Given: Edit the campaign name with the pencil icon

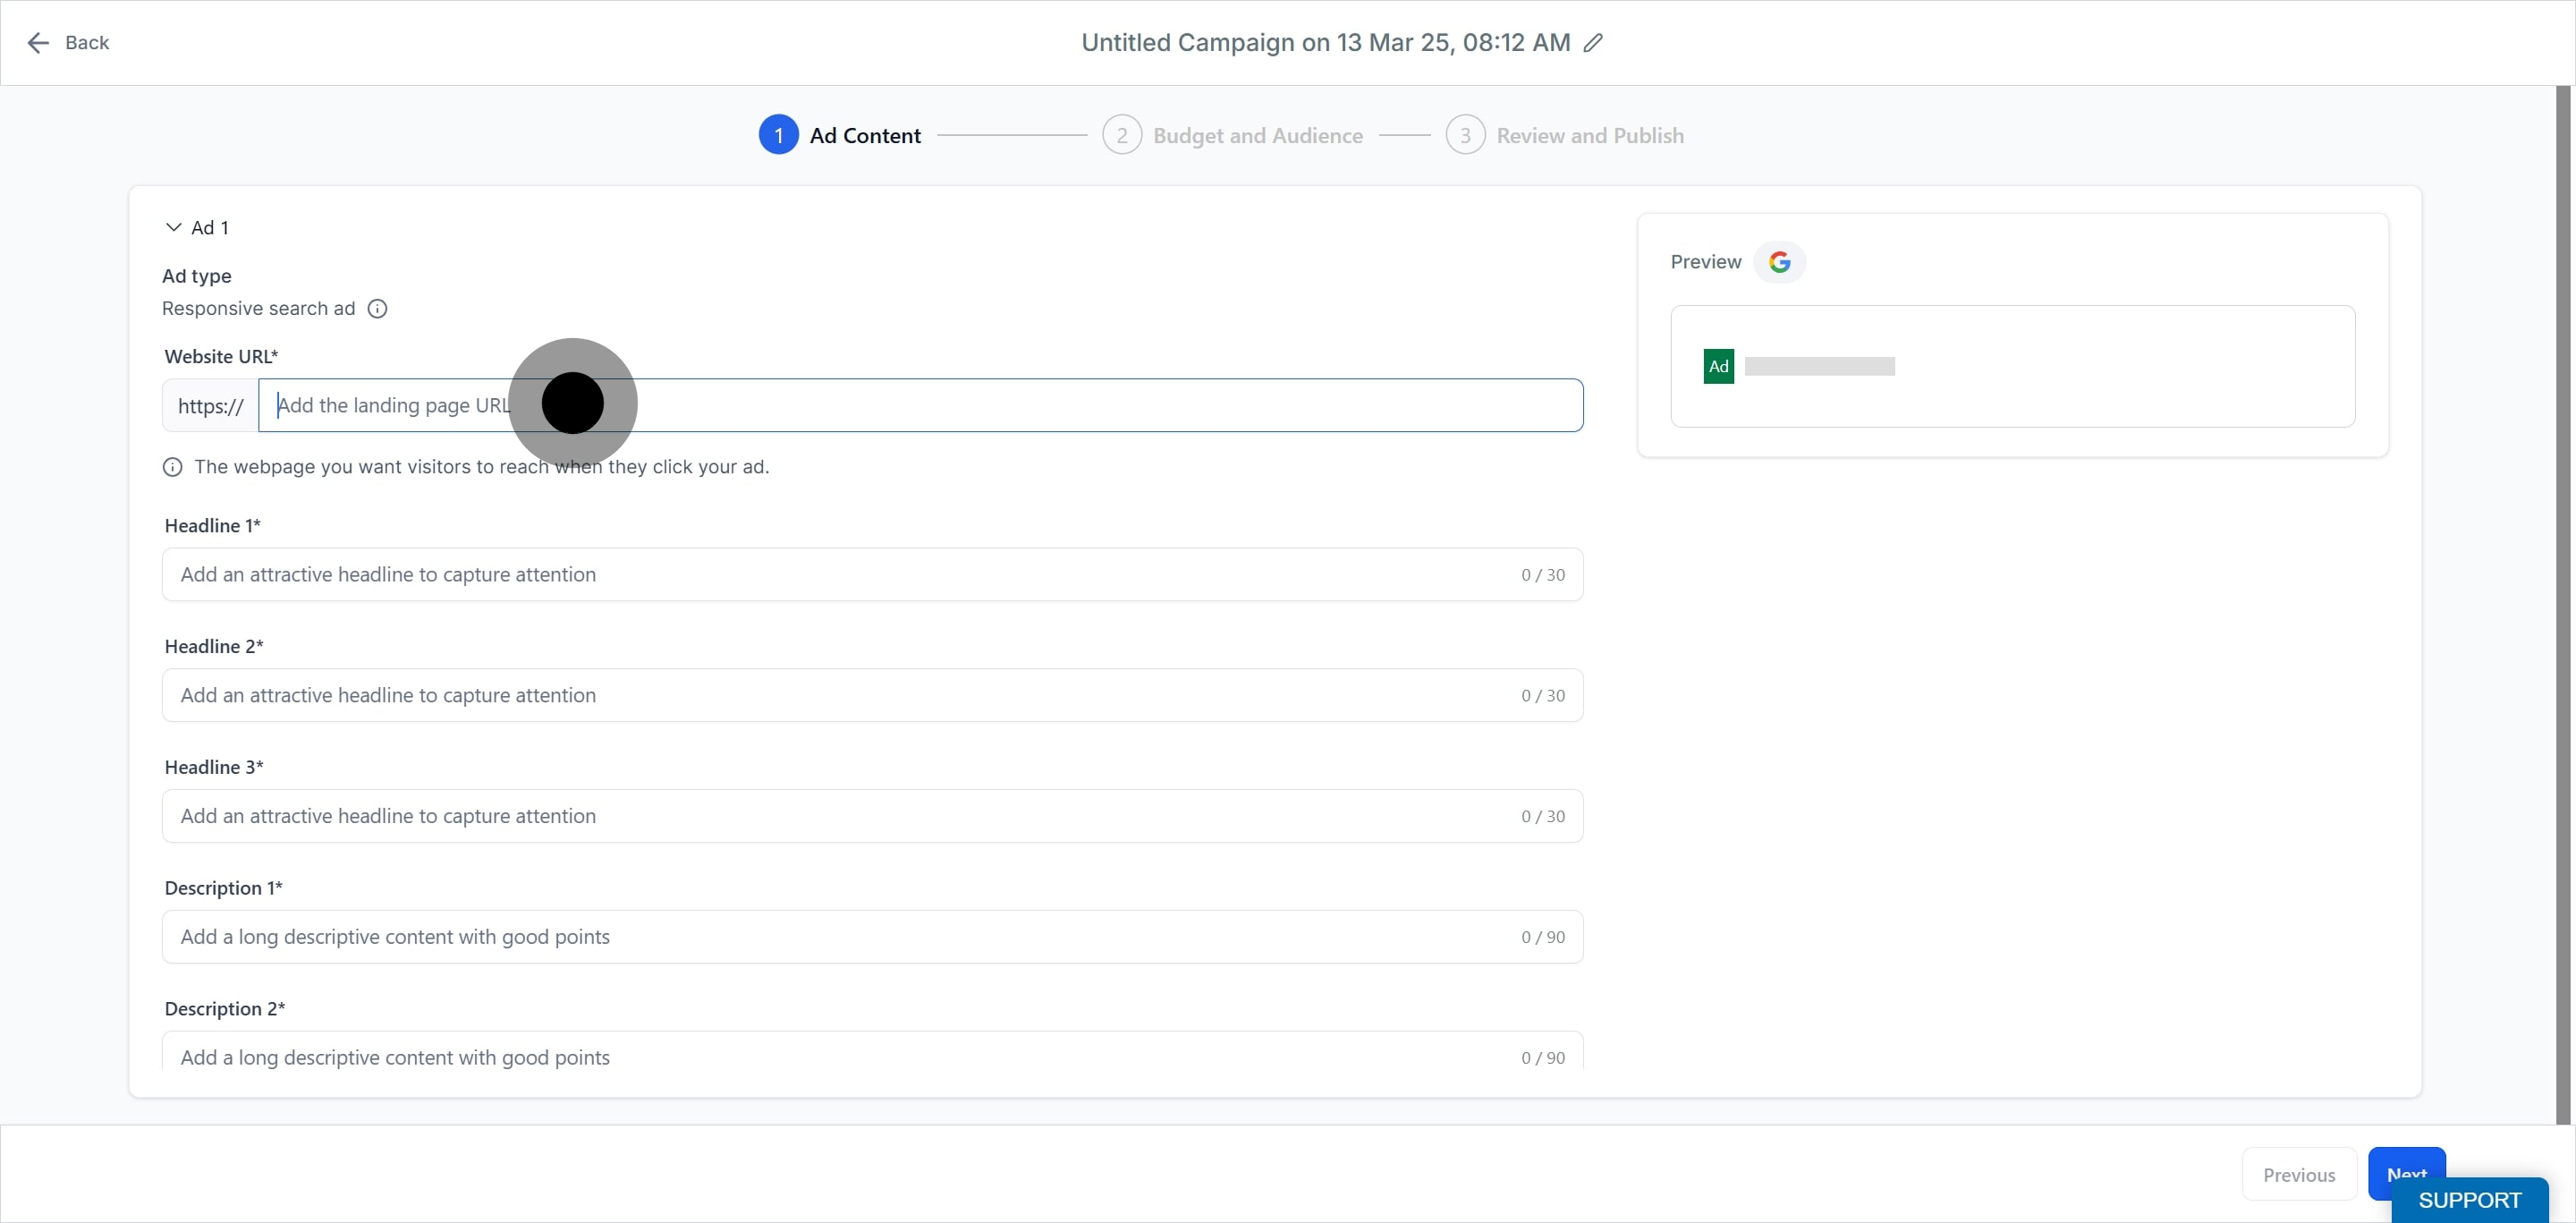Looking at the screenshot, I should tap(1593, 42).
